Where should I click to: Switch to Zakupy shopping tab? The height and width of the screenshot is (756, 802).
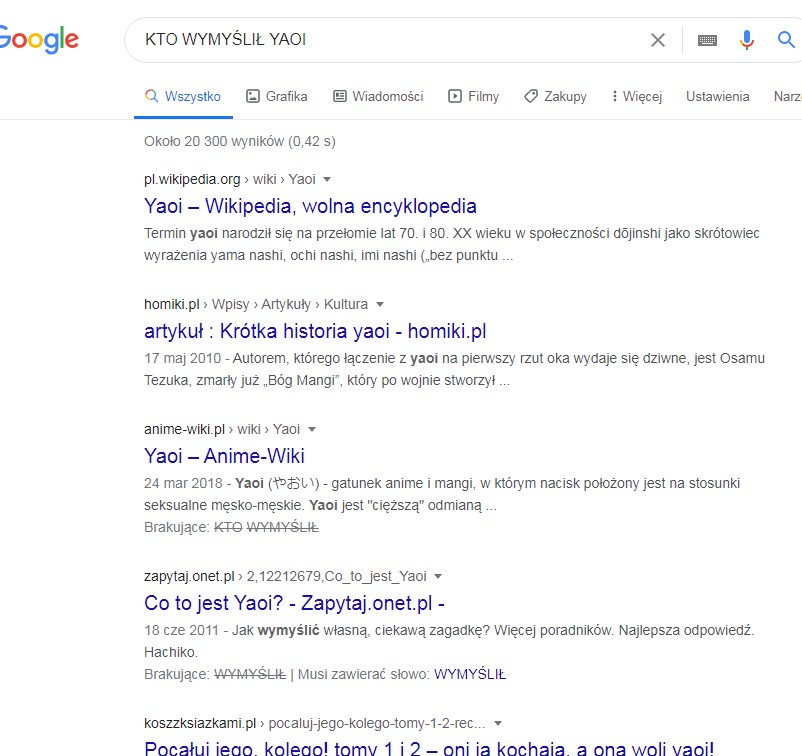555,97
